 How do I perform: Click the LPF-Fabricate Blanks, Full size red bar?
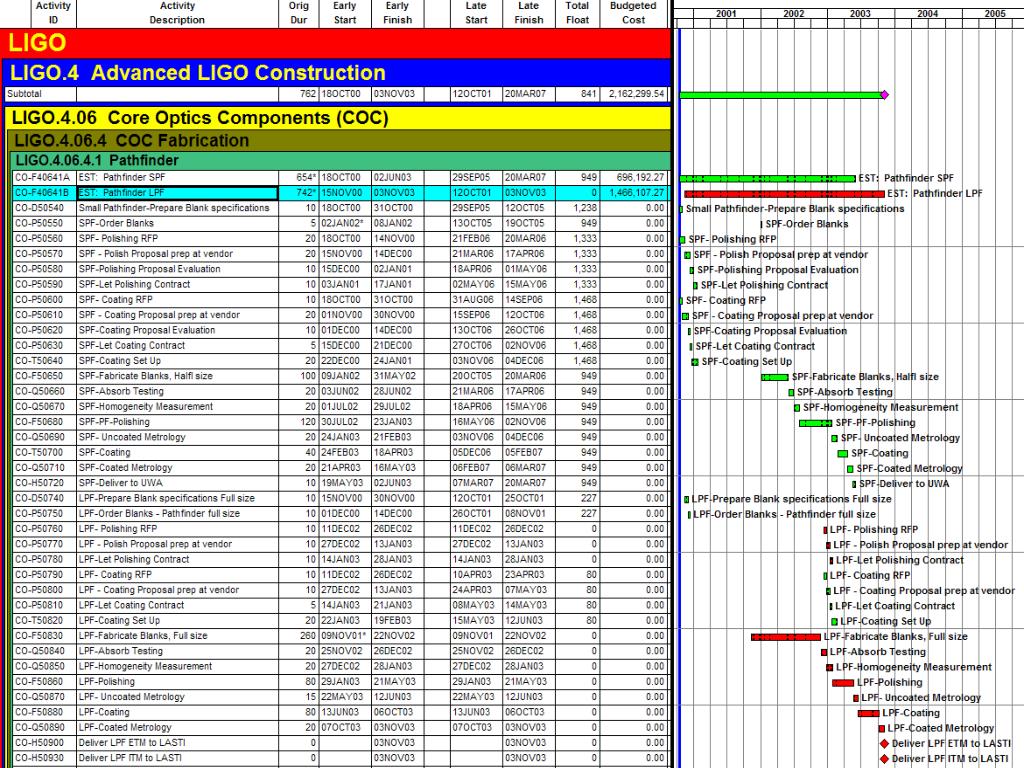(x=786, y=637)
